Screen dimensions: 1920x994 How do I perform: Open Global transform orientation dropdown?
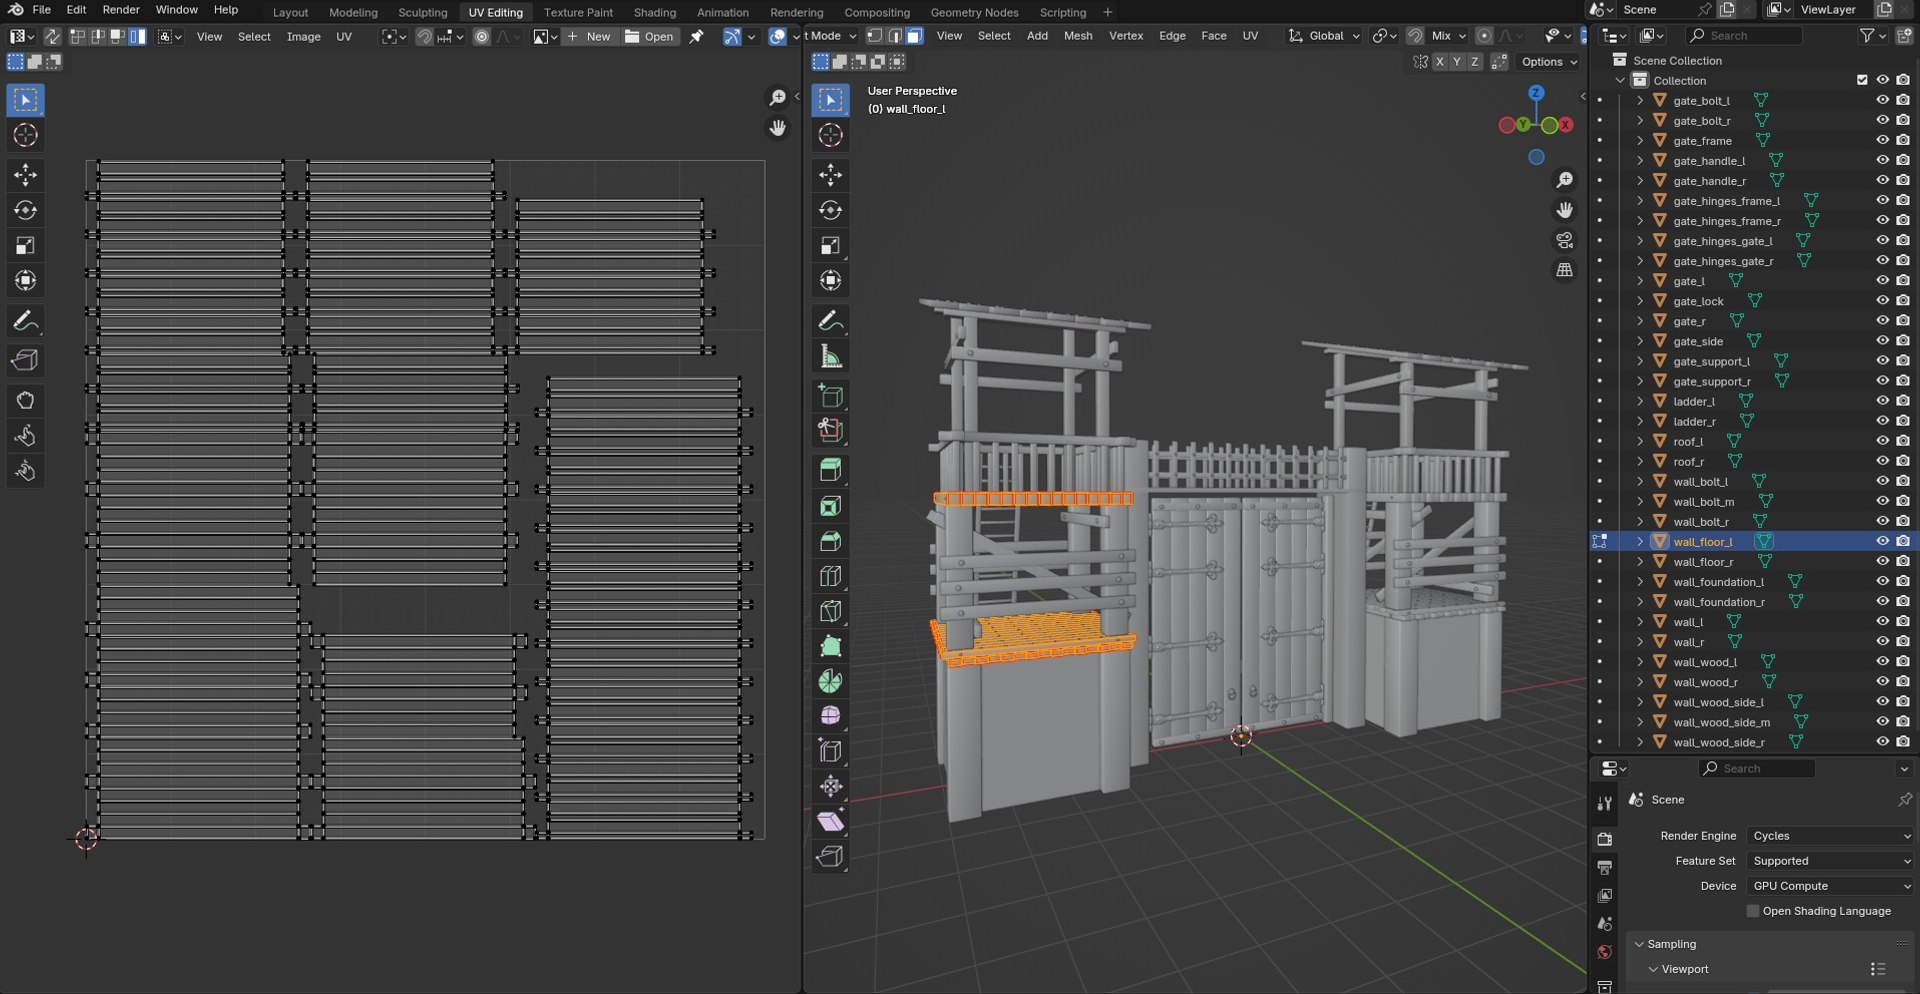pos(1324,36)
